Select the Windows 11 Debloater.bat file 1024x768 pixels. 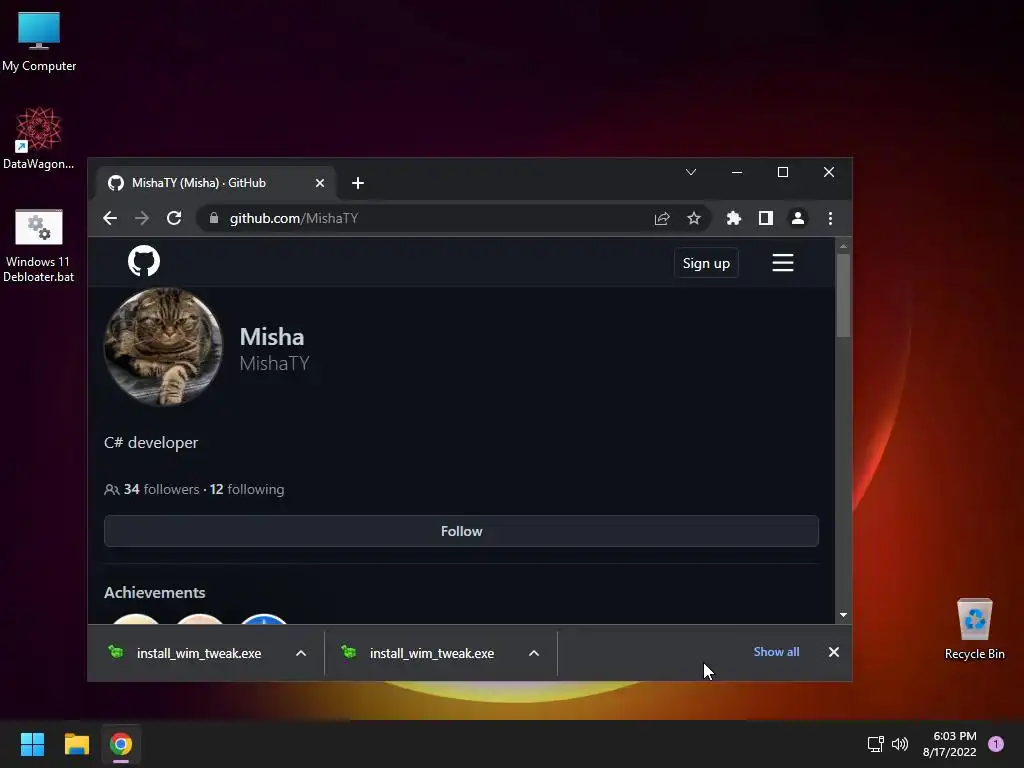39,246
